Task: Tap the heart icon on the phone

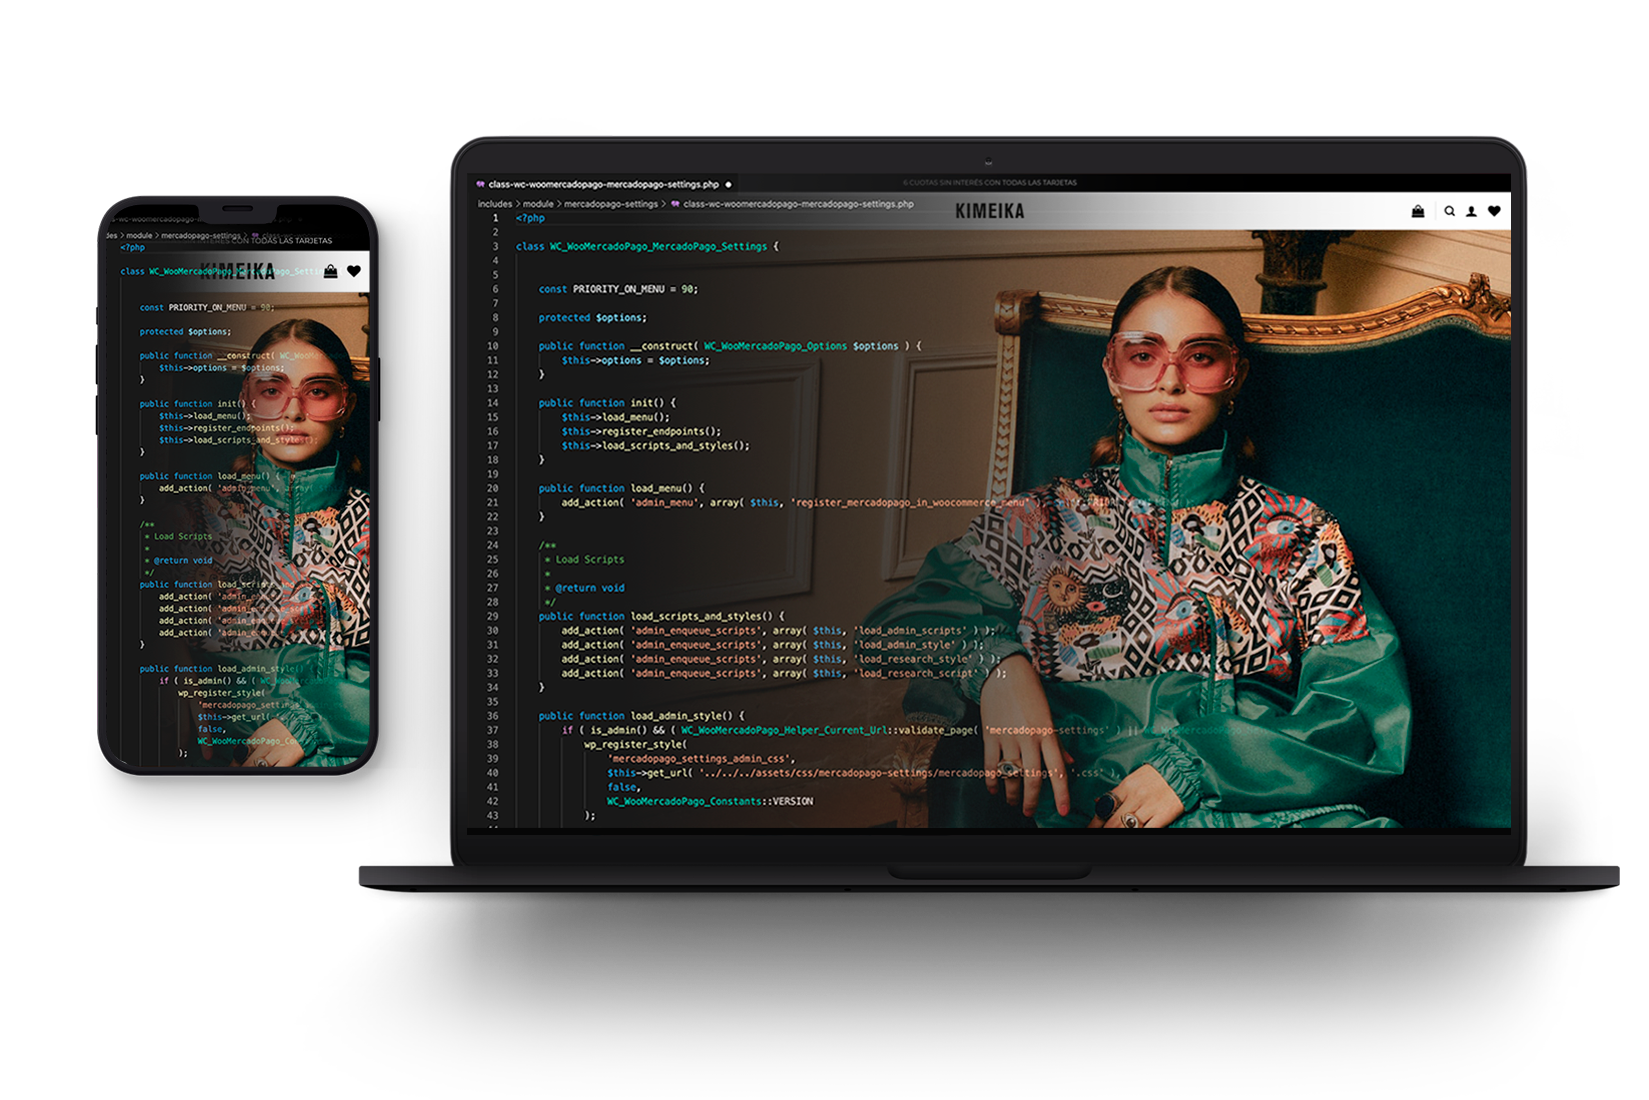Action: click(x=354, y=271)
